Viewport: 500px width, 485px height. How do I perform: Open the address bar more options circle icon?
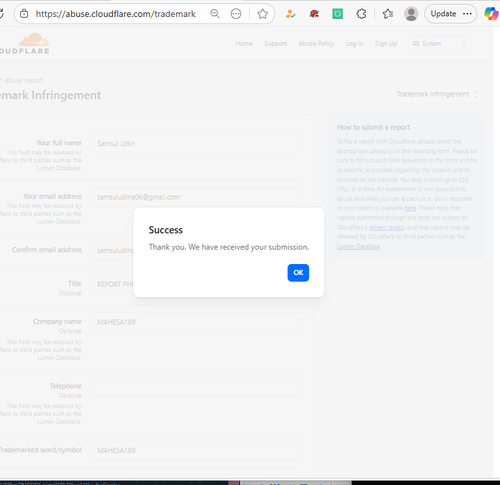[236, 14]
